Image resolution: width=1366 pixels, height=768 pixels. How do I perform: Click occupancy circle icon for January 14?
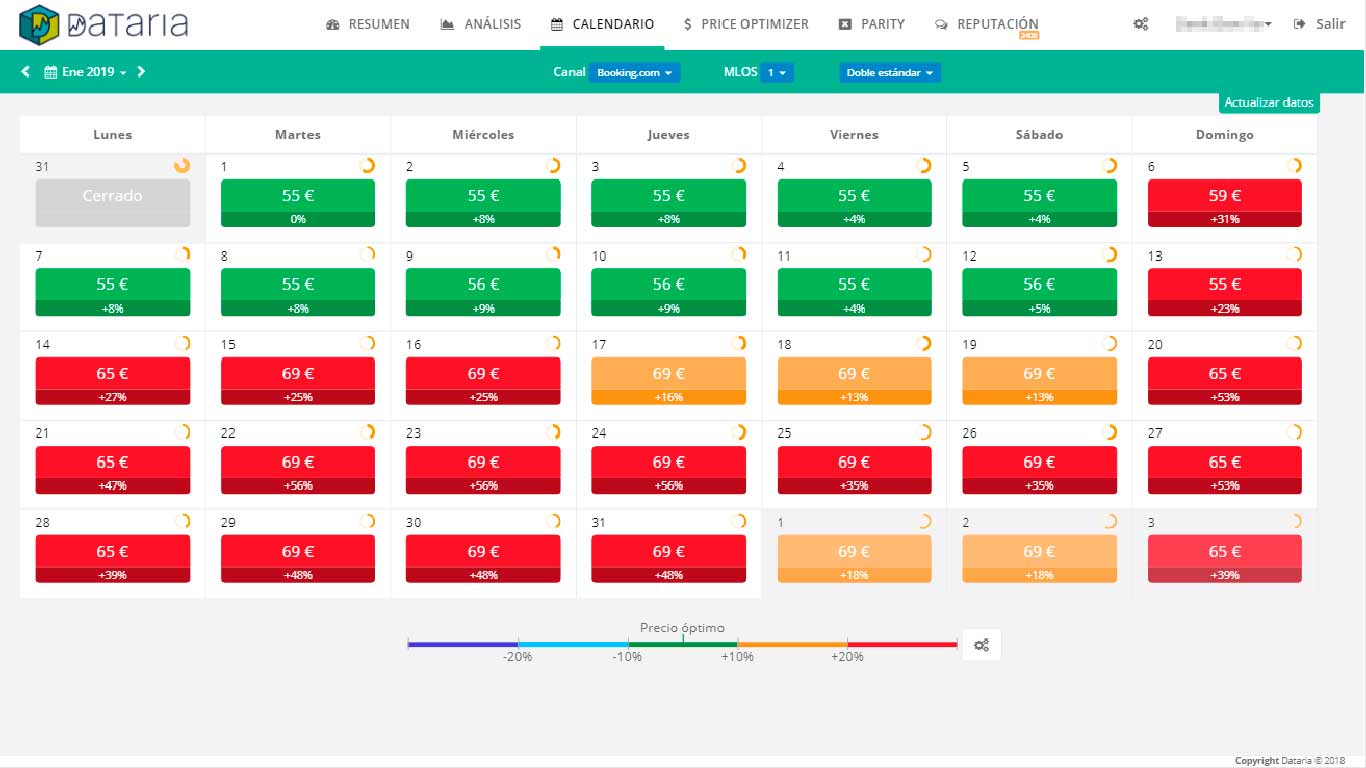(182, 344)
